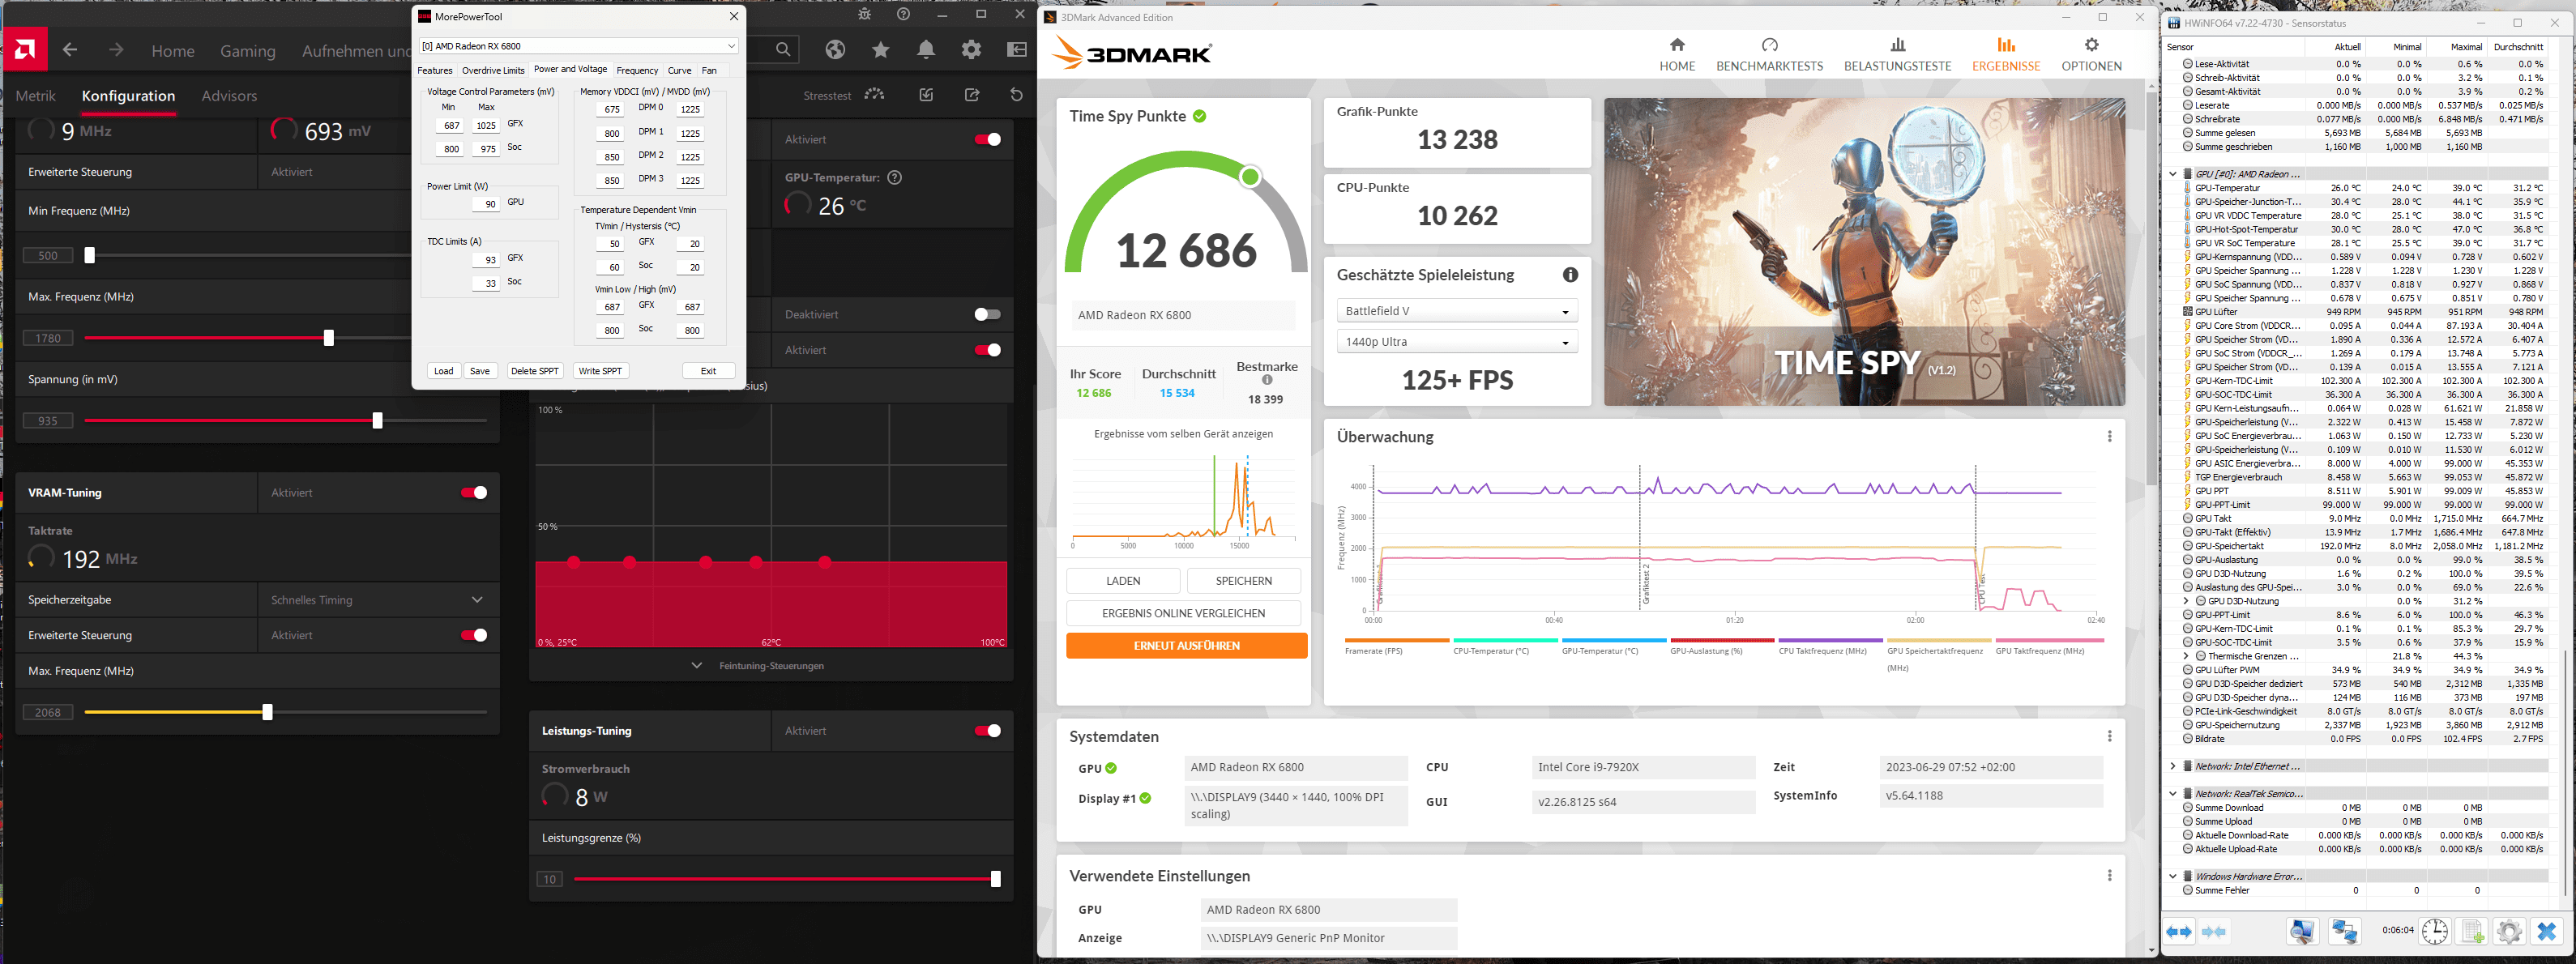Image resolution: width=2576 pixels, height=964 pixels.
Task: Open Battlefield V game dropdown
Action: pos(1457,311)
